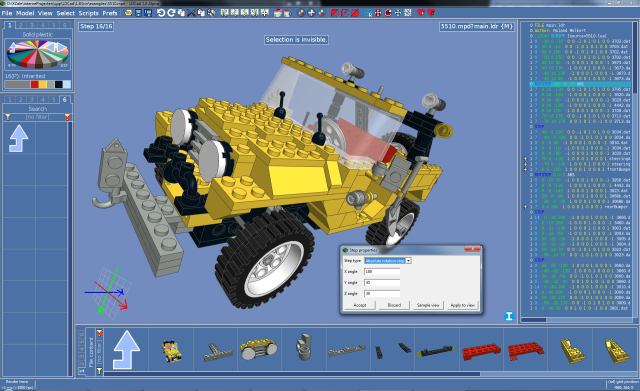Click the up arrow on the color wheel

[13, 48]
